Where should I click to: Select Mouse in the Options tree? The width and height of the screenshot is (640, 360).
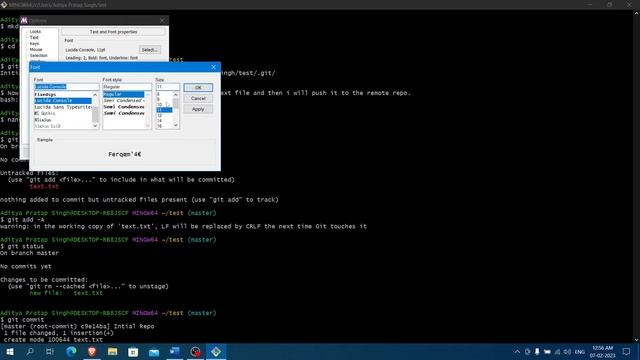coord(36,49)
